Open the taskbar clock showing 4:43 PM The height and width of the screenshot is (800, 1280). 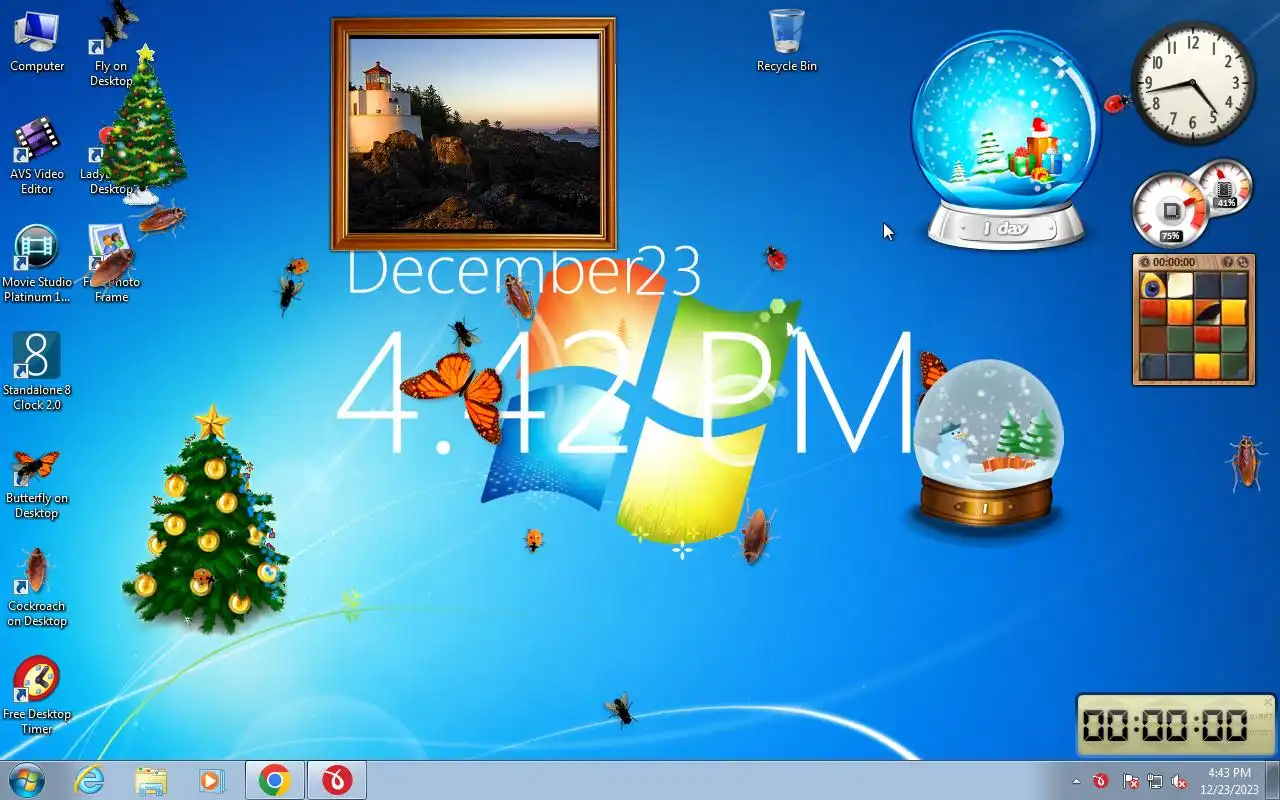tap(1229, 781)
